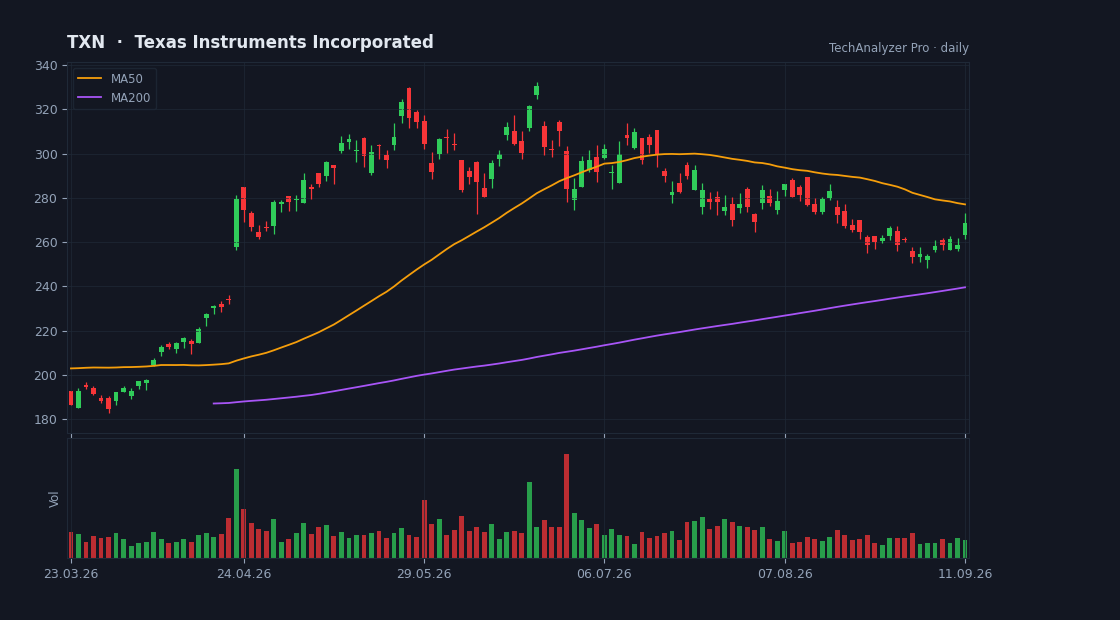The image size is (1120, 620).
Task: Click the TechAnalyzer Pro daily label
Action: (x=899, y=48)
